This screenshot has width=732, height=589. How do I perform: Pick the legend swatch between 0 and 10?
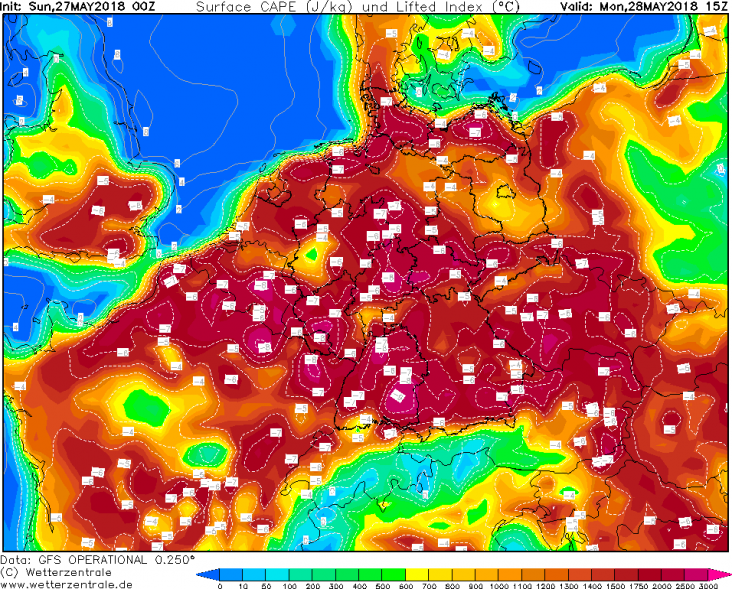coord(232,575)
